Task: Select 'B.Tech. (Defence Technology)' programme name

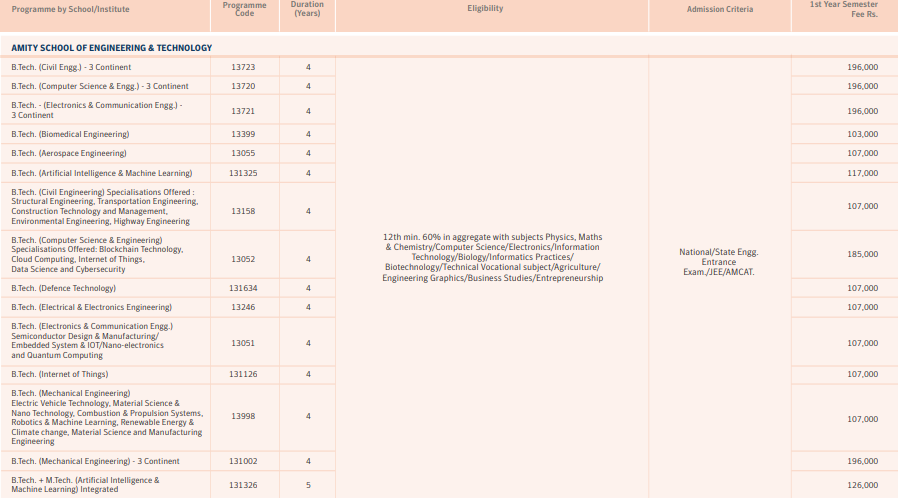Action: [64, 288]
